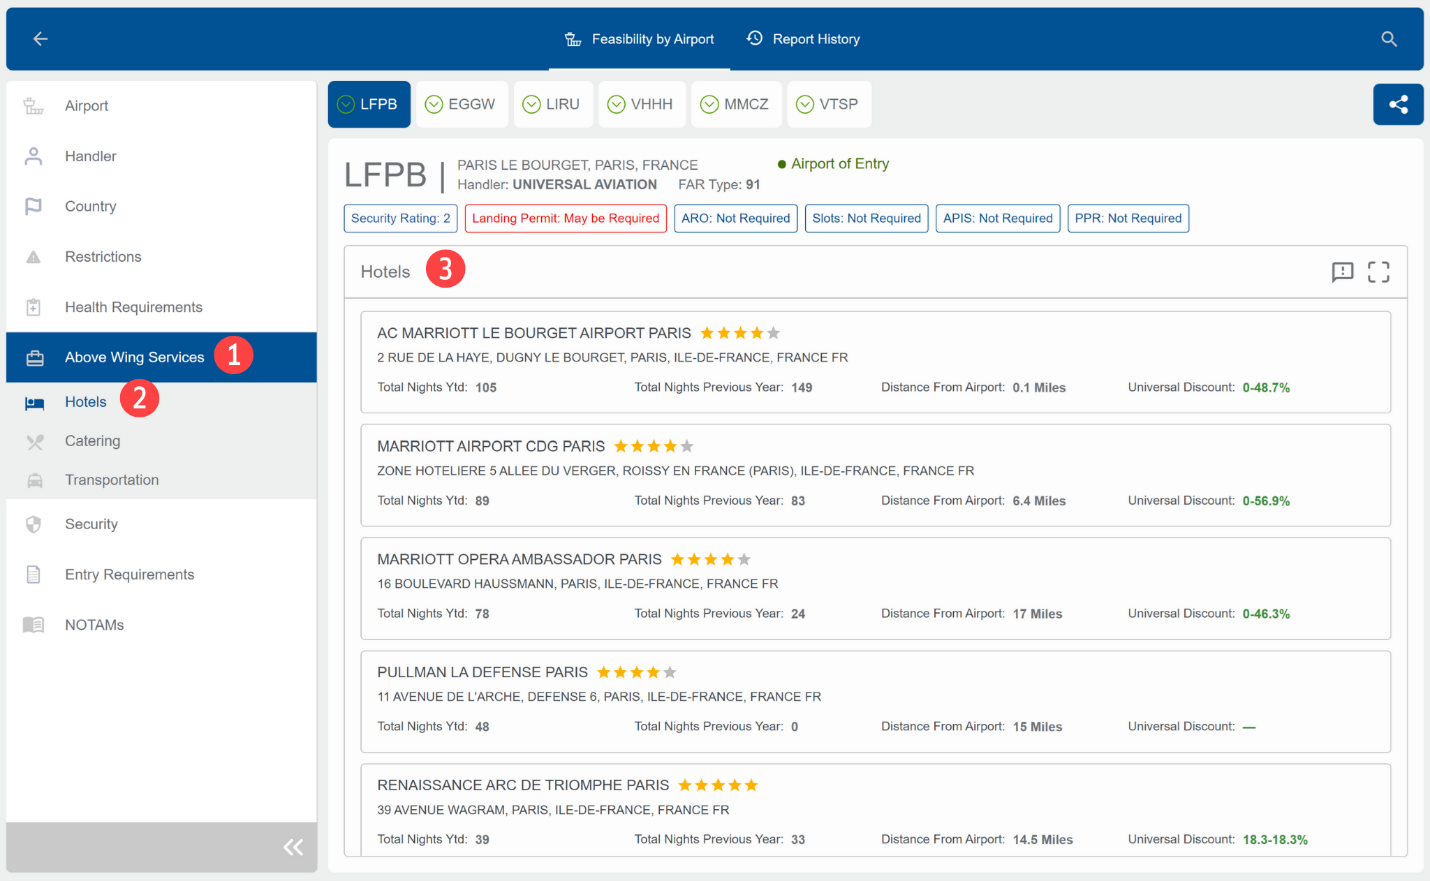
Task: Click the Health Requirements clipboard icon
Action: click(34, 307)
